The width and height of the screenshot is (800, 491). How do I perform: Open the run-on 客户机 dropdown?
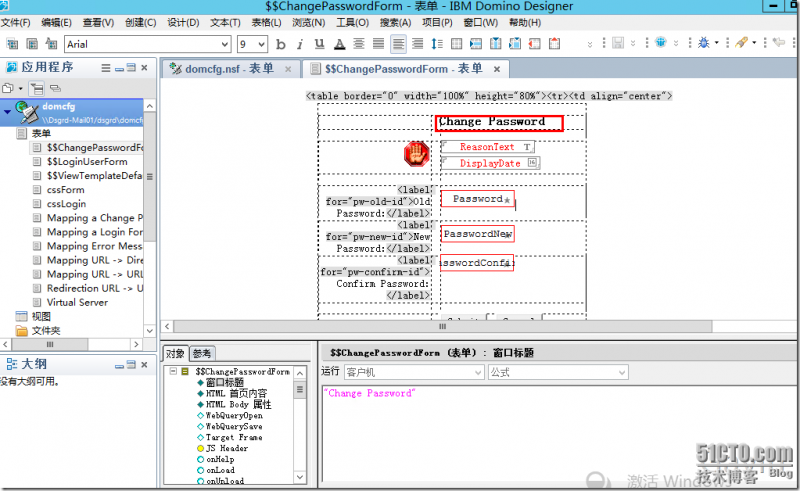point(478,373)
